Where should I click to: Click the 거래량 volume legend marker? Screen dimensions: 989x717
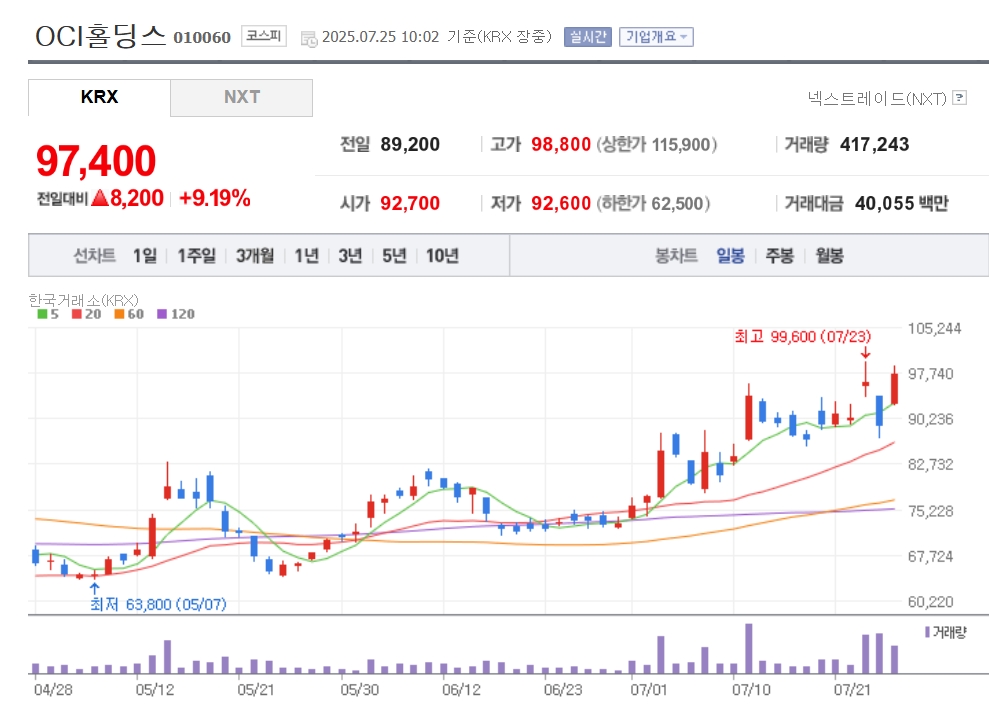(x=945, y=632)
